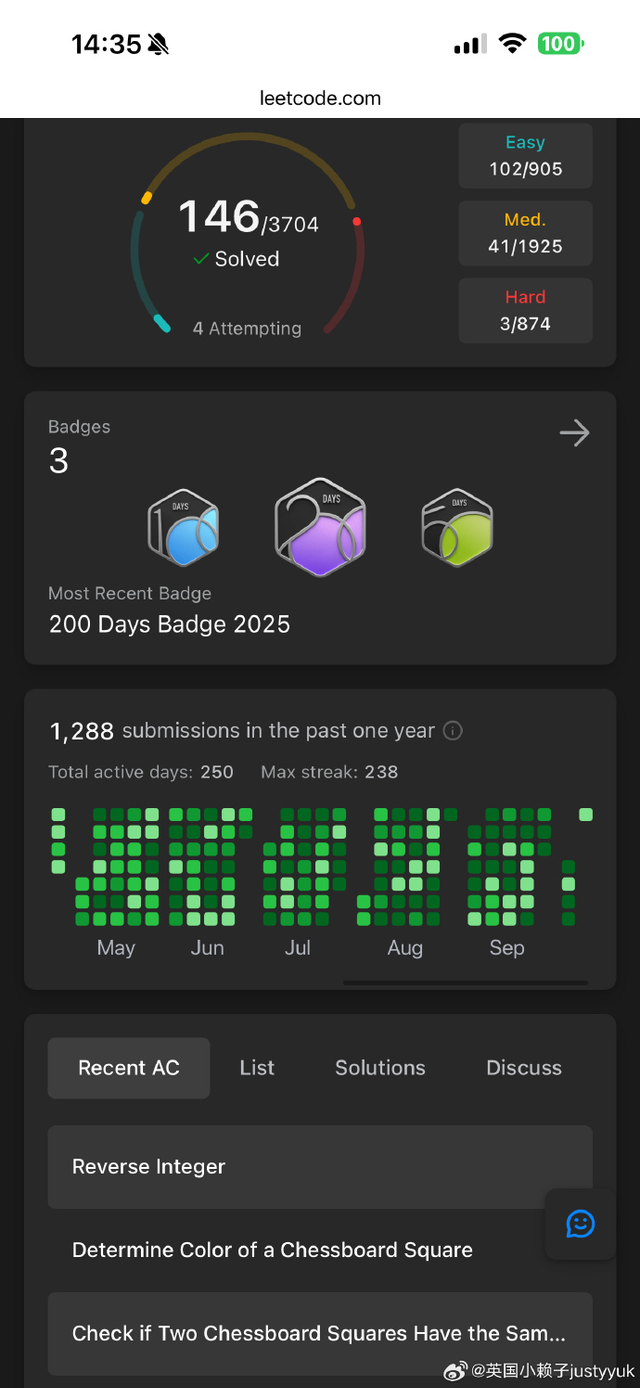The width and height of the screenshot is (640, 1388).
Task: Select the Med. 41/1925 stat box
Action: (526, 233)
